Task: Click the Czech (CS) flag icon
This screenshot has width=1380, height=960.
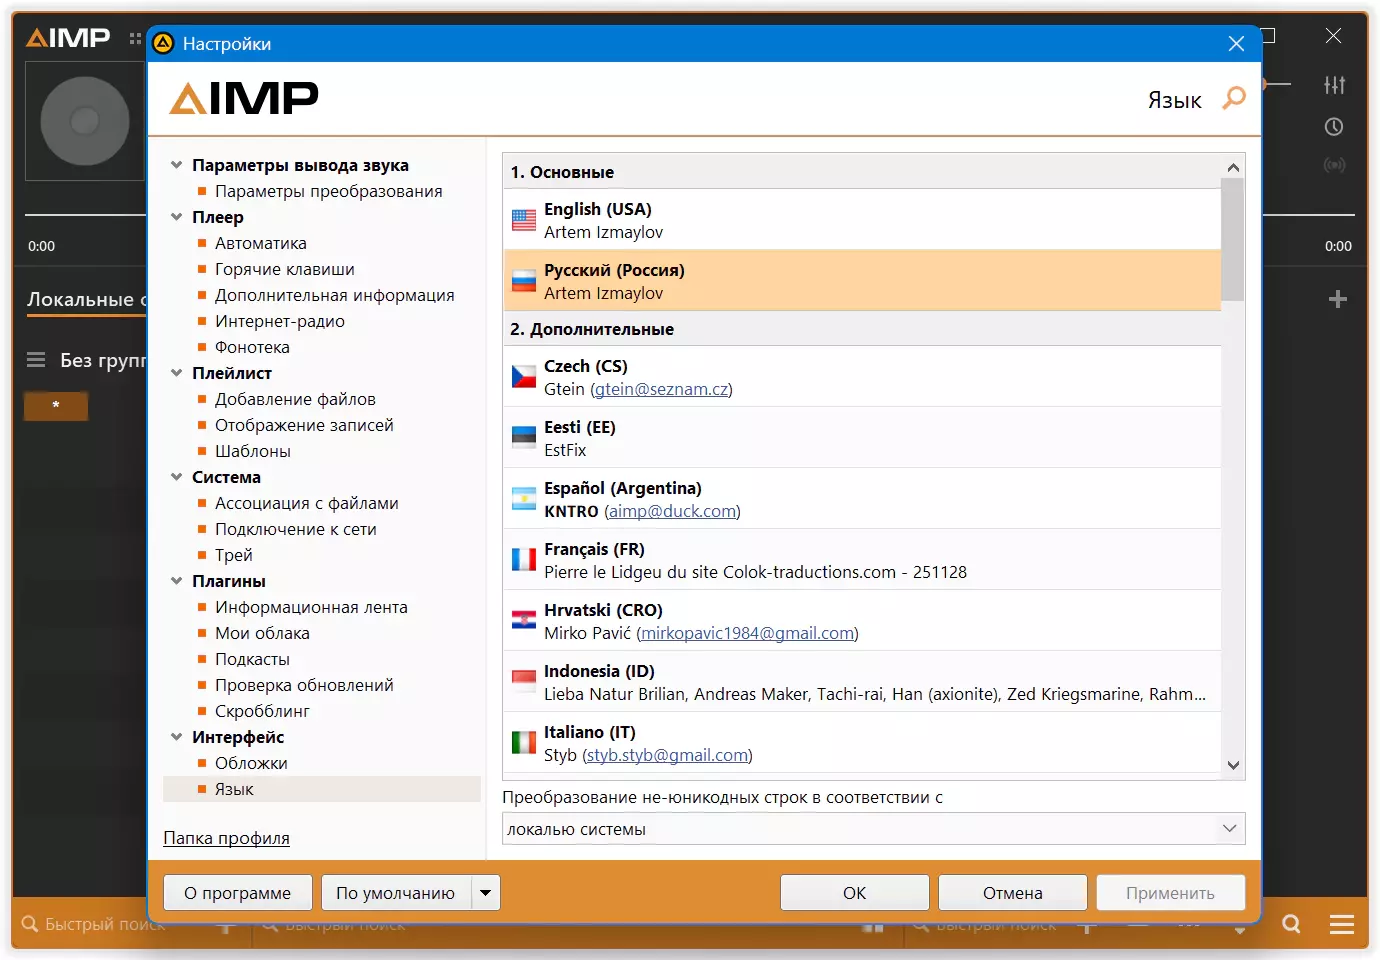Action: pos(524,377)
